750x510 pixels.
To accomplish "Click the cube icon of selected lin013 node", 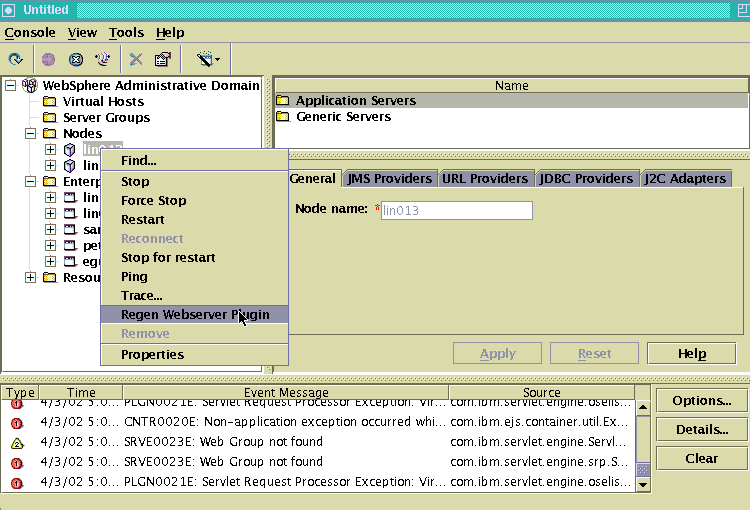I will (x=69, y=150).
